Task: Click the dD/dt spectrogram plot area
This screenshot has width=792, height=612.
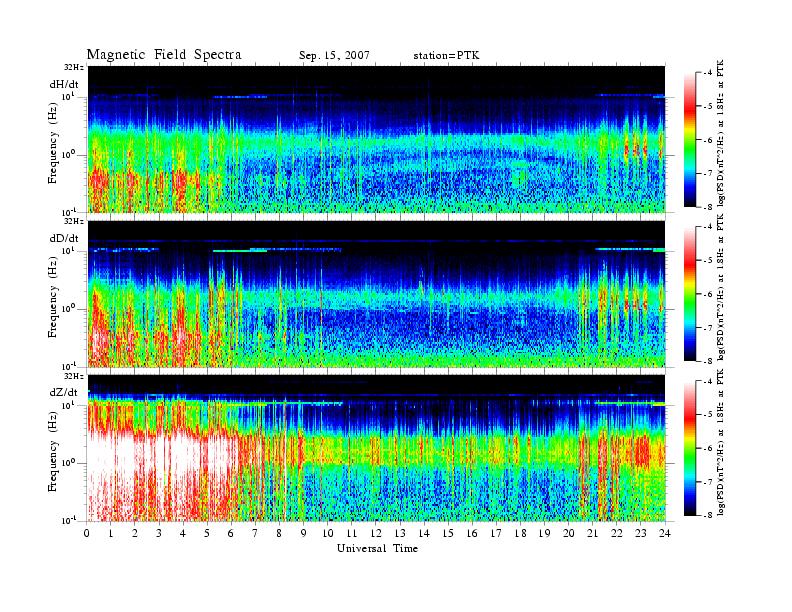Action: [x=377, y=294]
